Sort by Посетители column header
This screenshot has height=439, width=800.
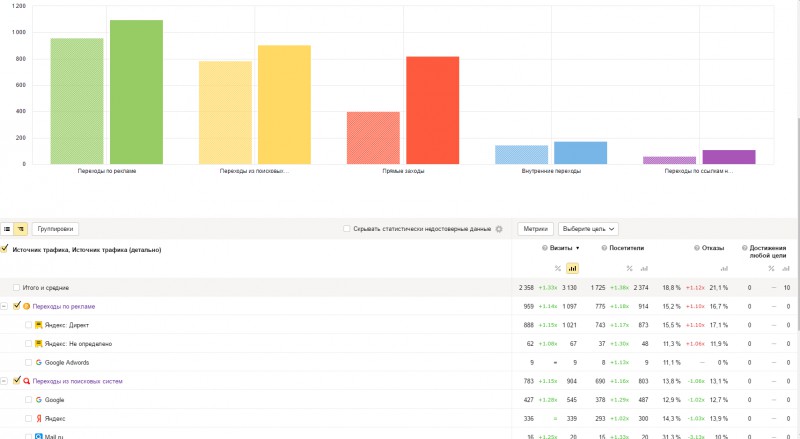627,248
